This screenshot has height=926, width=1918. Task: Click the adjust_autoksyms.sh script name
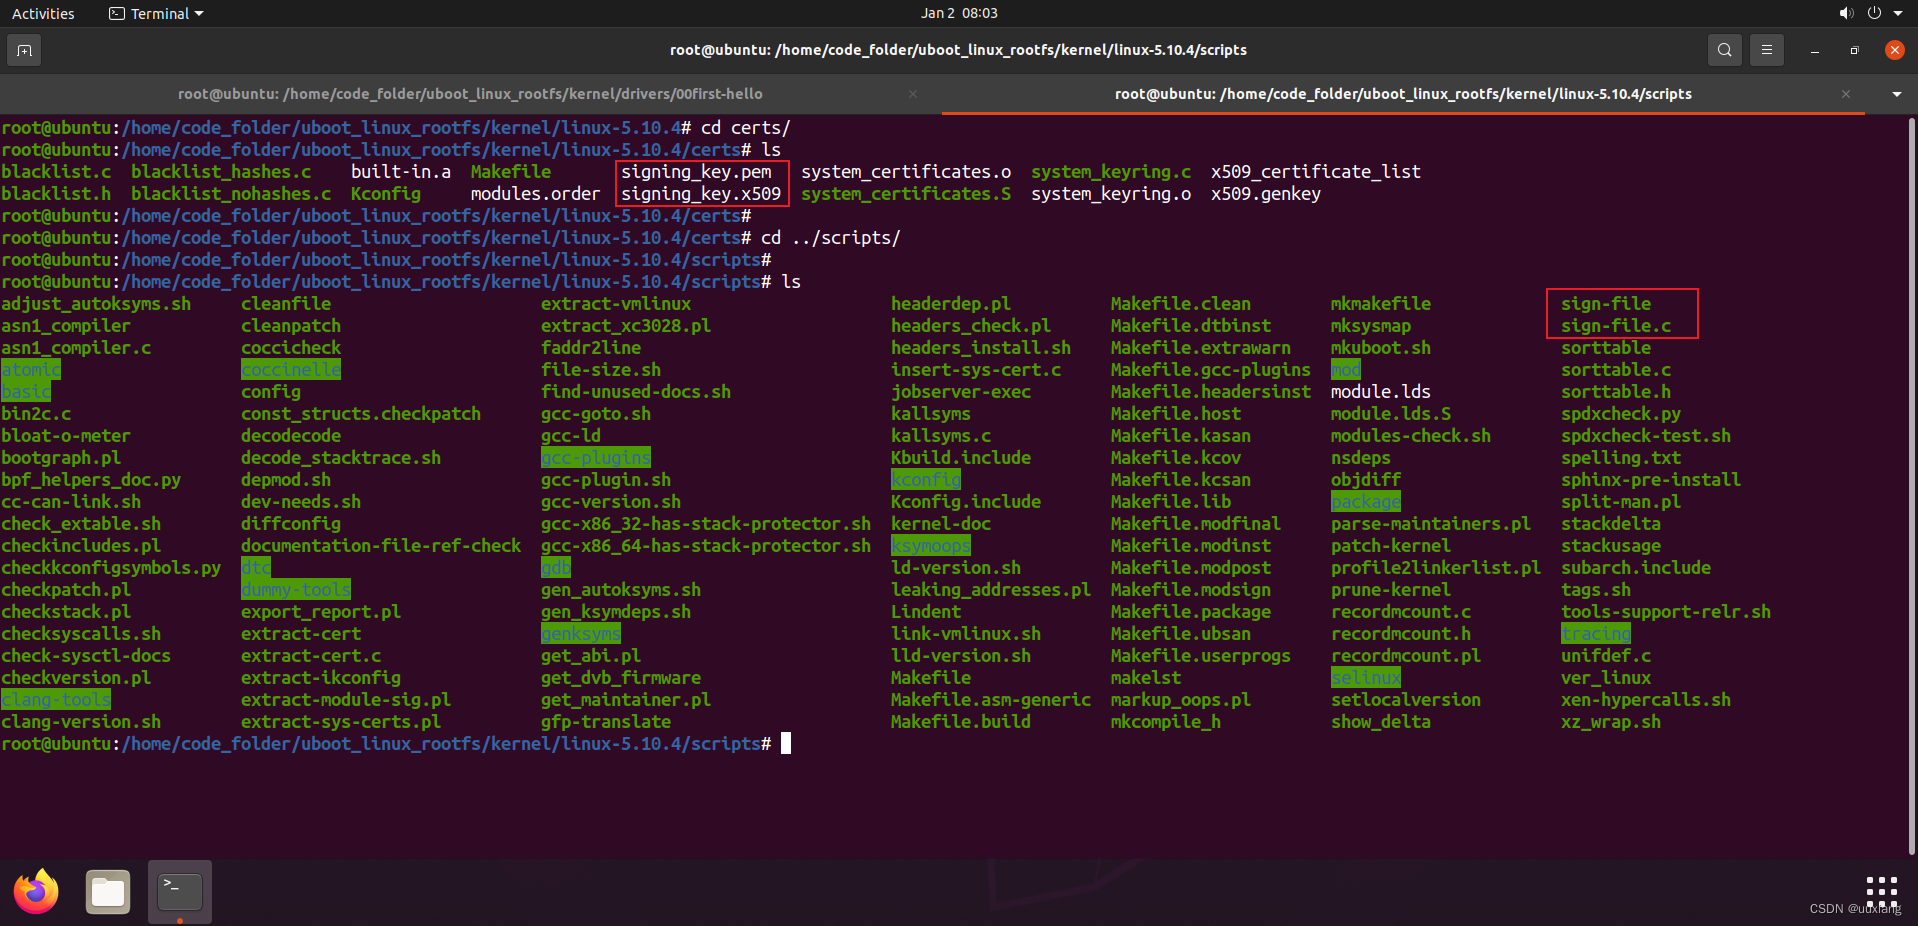pyautogui.click(x=96, y=304)
